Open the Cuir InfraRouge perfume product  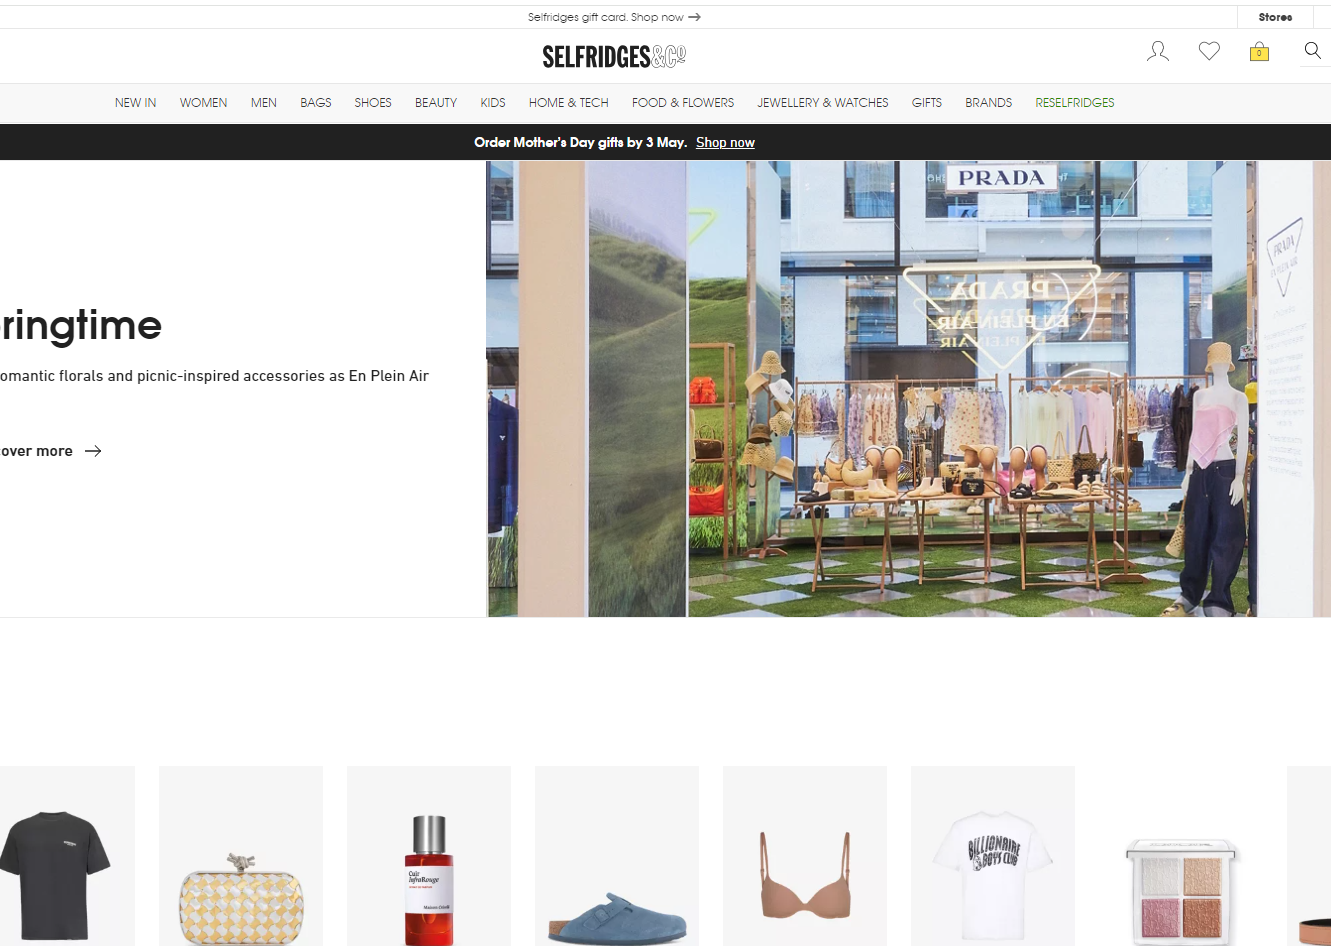(x=429, y=856)
